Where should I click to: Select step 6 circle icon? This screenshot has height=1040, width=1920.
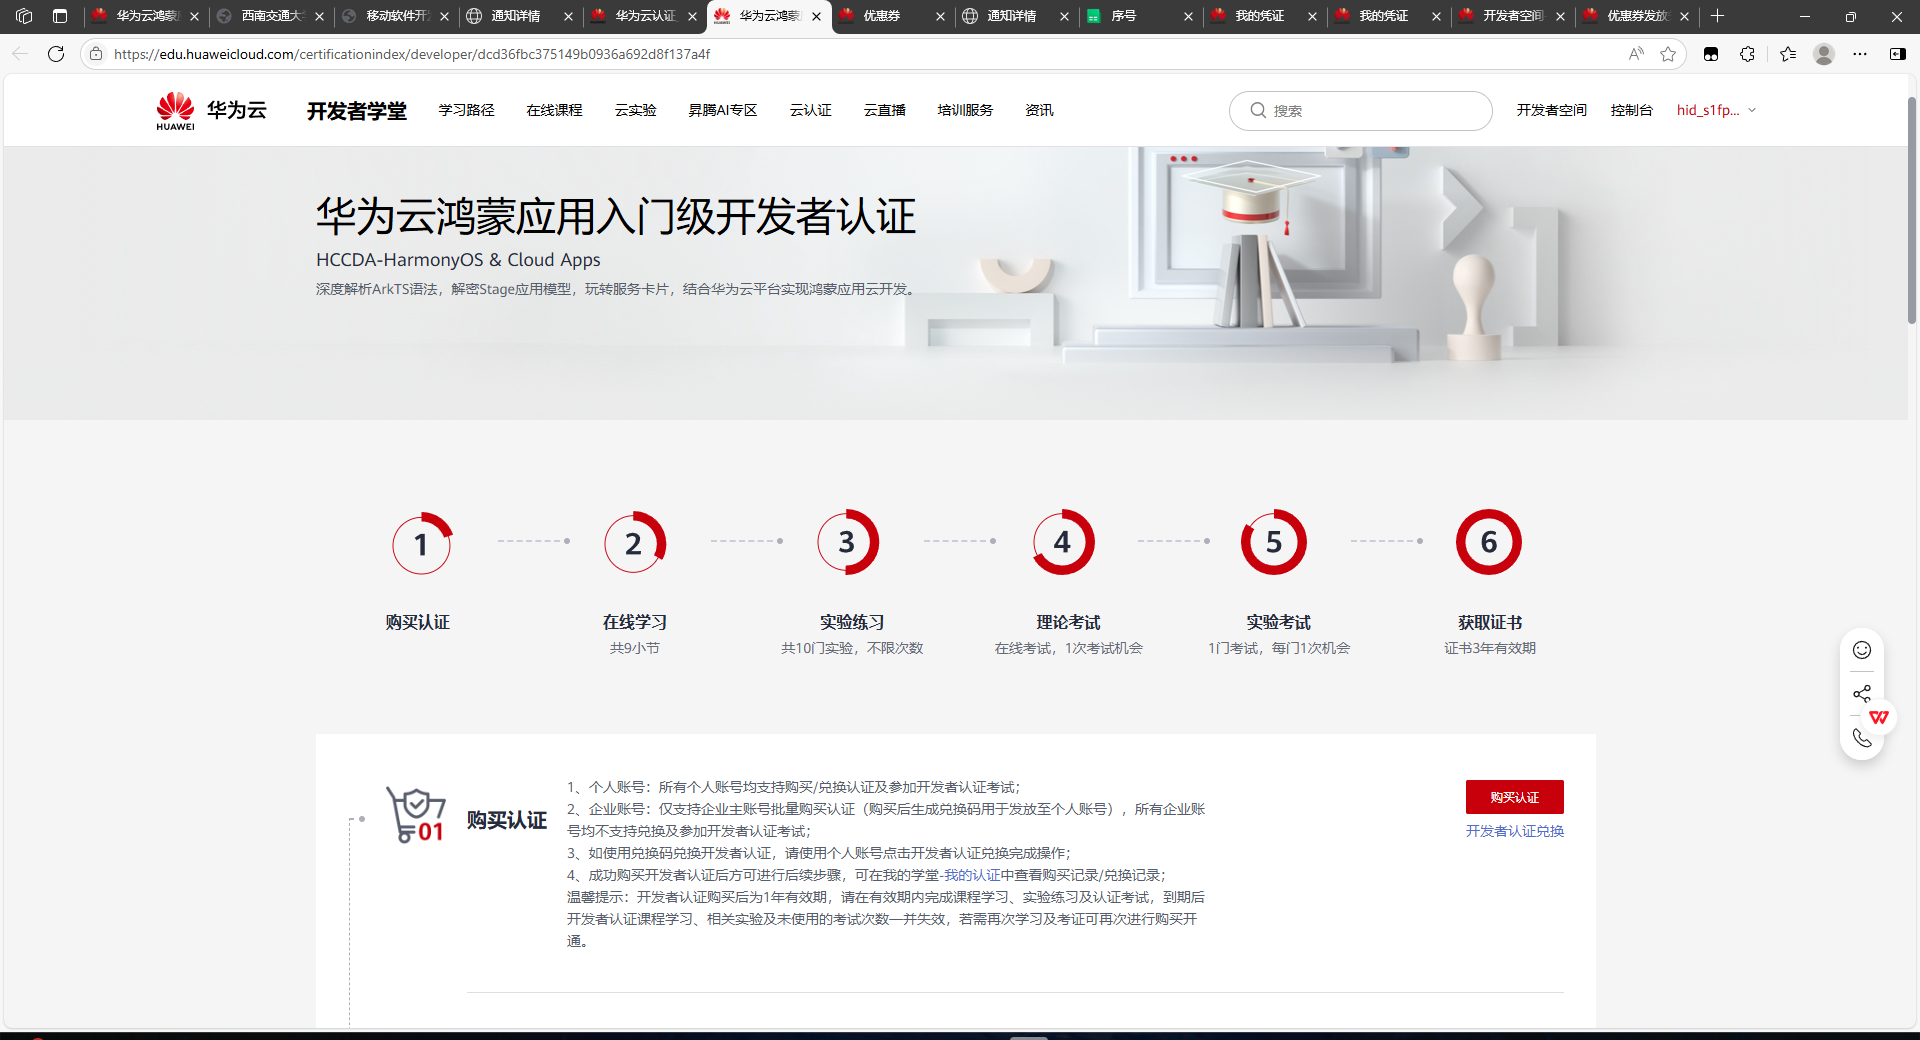pyautogui.click(x=1489, y=542)
